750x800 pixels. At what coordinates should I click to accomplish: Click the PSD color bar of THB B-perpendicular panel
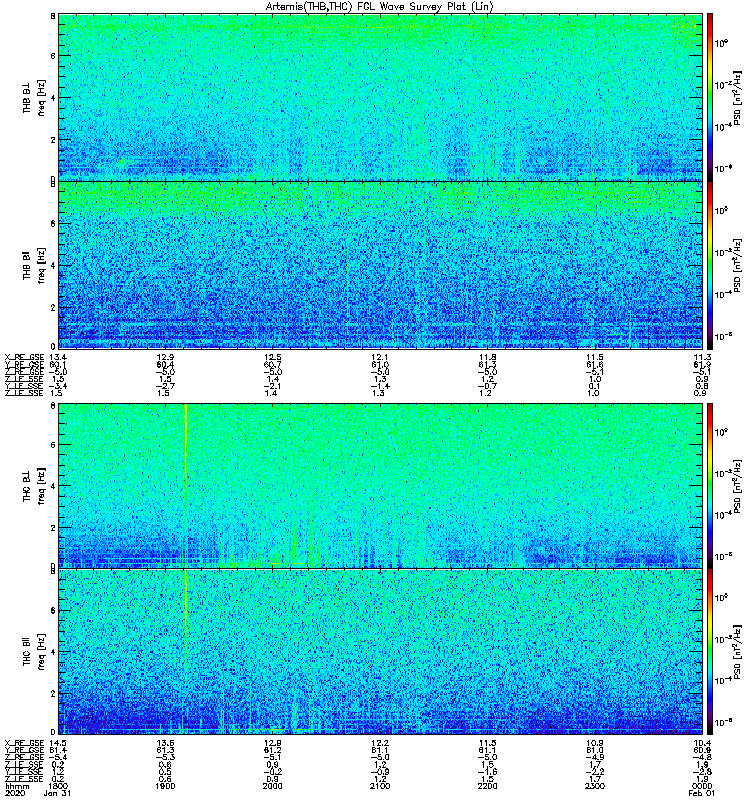click(710, 97)
